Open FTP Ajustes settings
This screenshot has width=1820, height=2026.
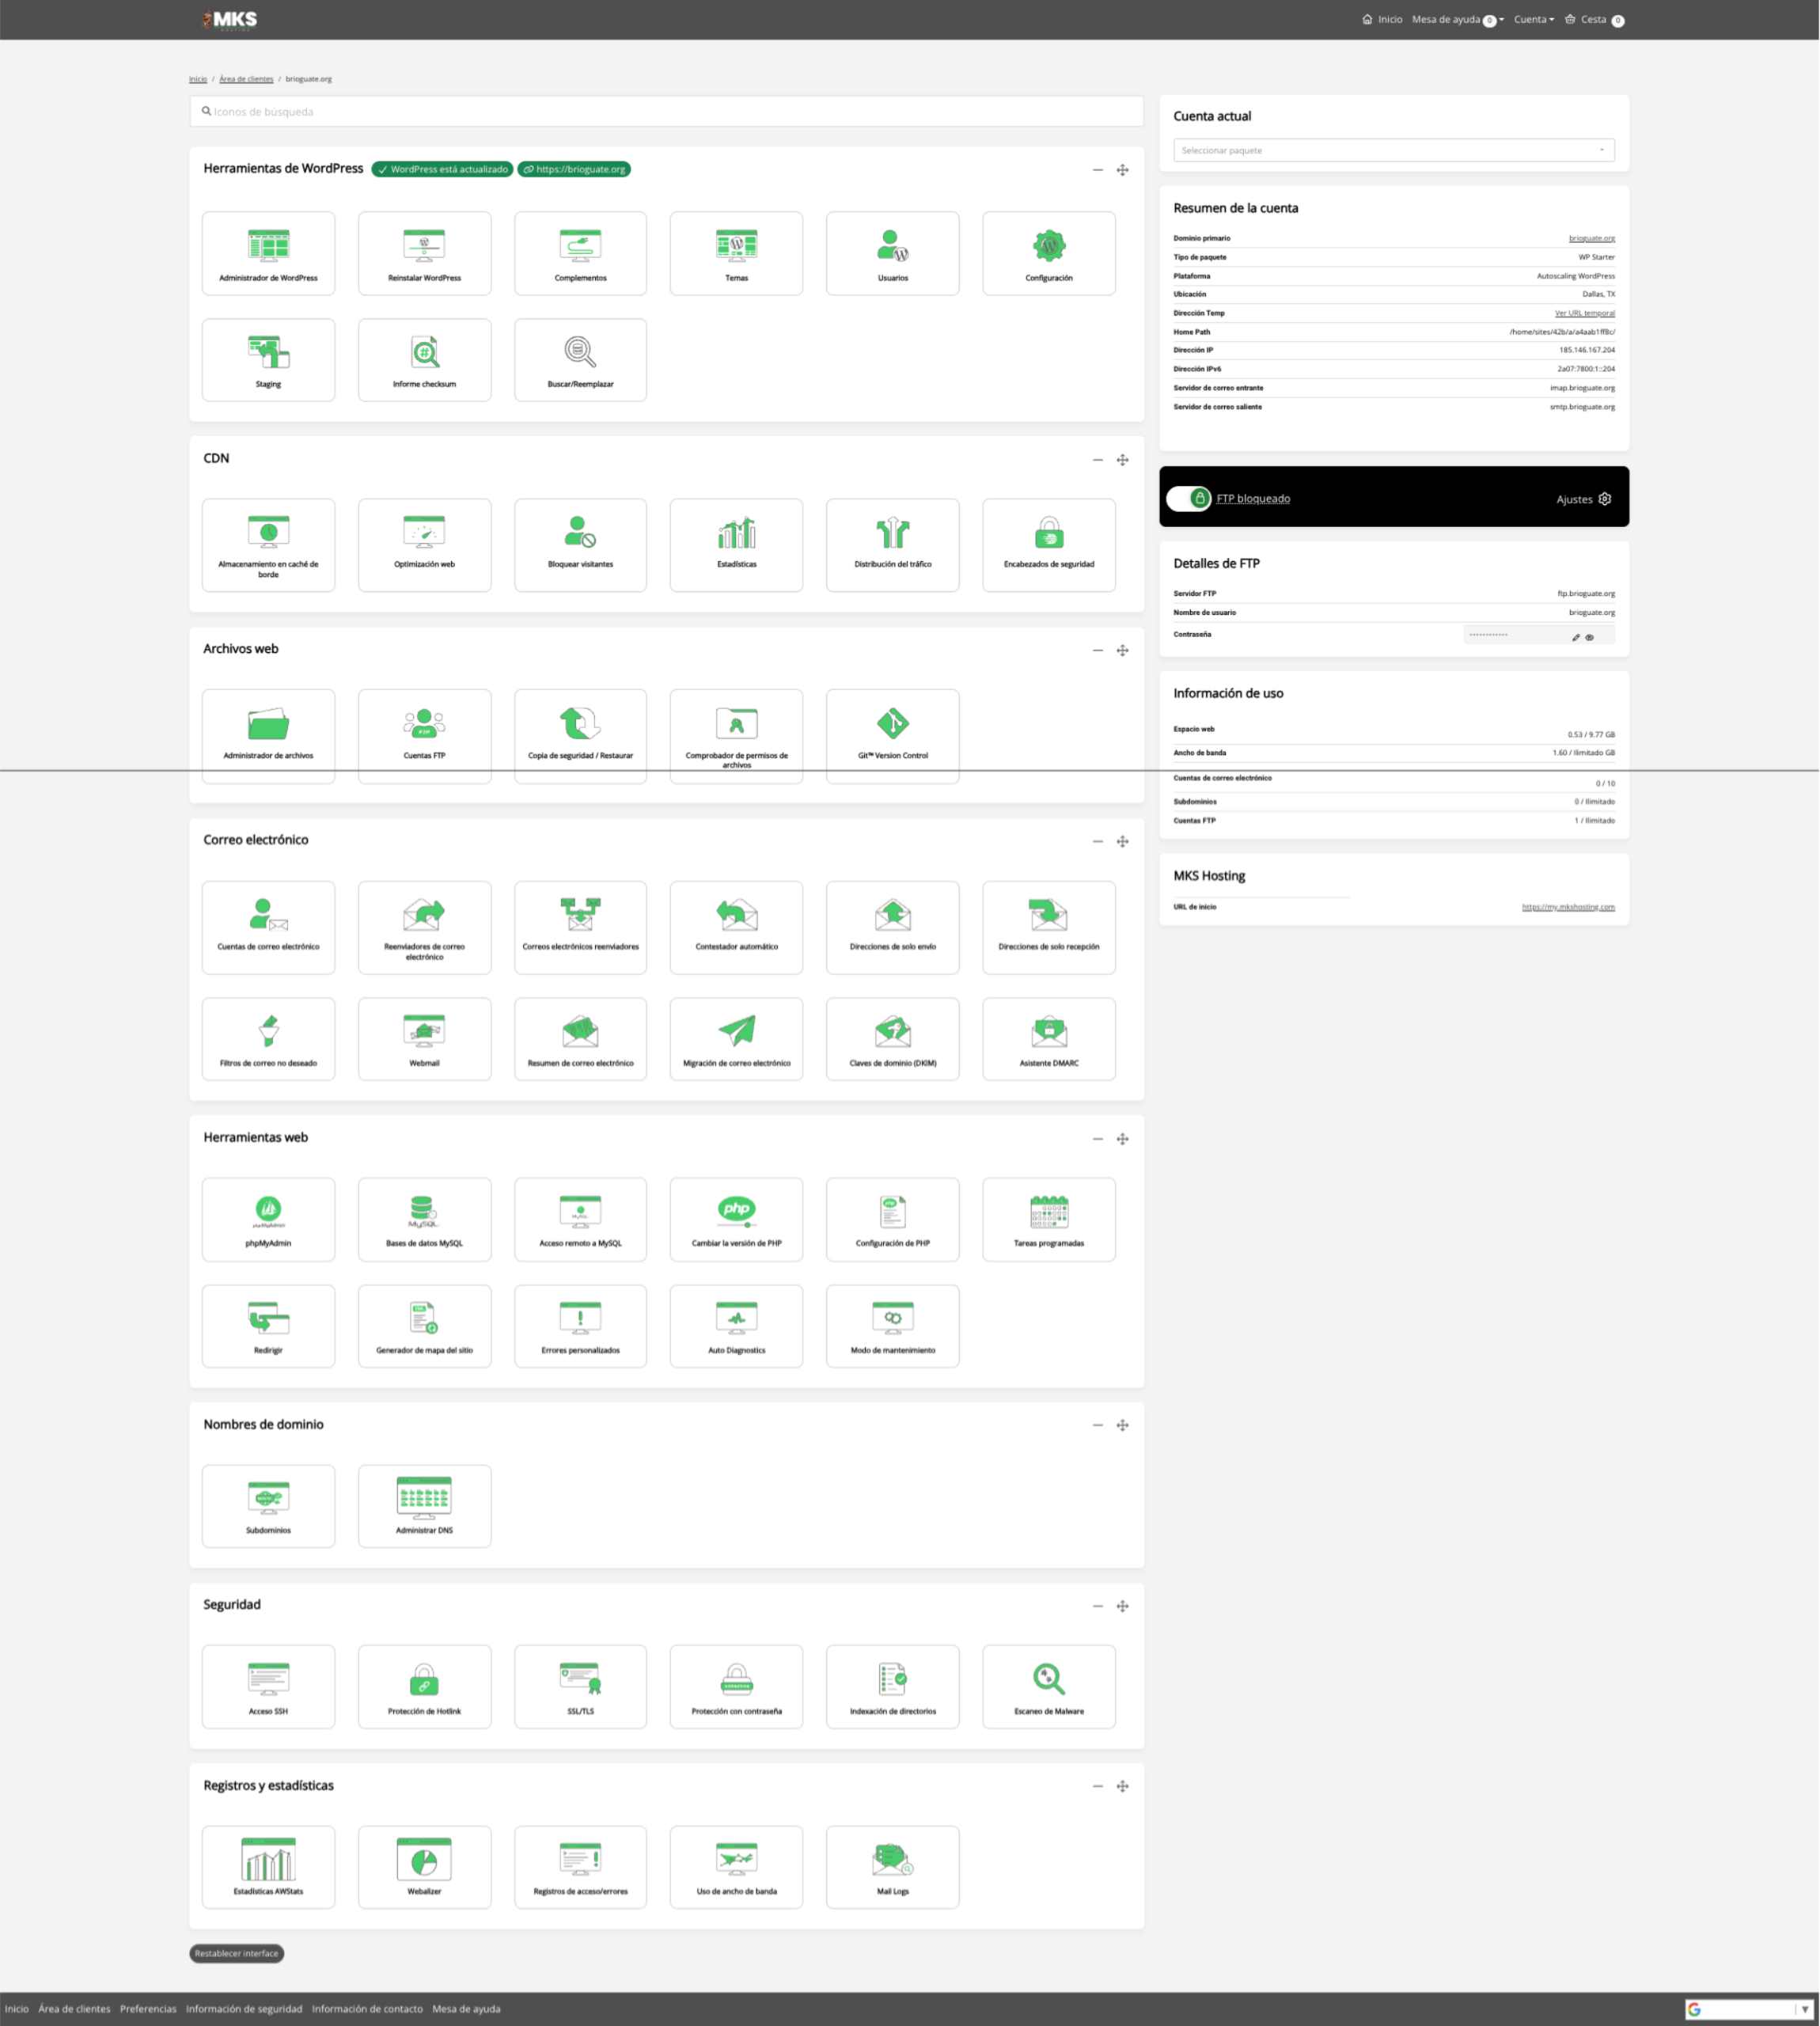[1583, 499]
